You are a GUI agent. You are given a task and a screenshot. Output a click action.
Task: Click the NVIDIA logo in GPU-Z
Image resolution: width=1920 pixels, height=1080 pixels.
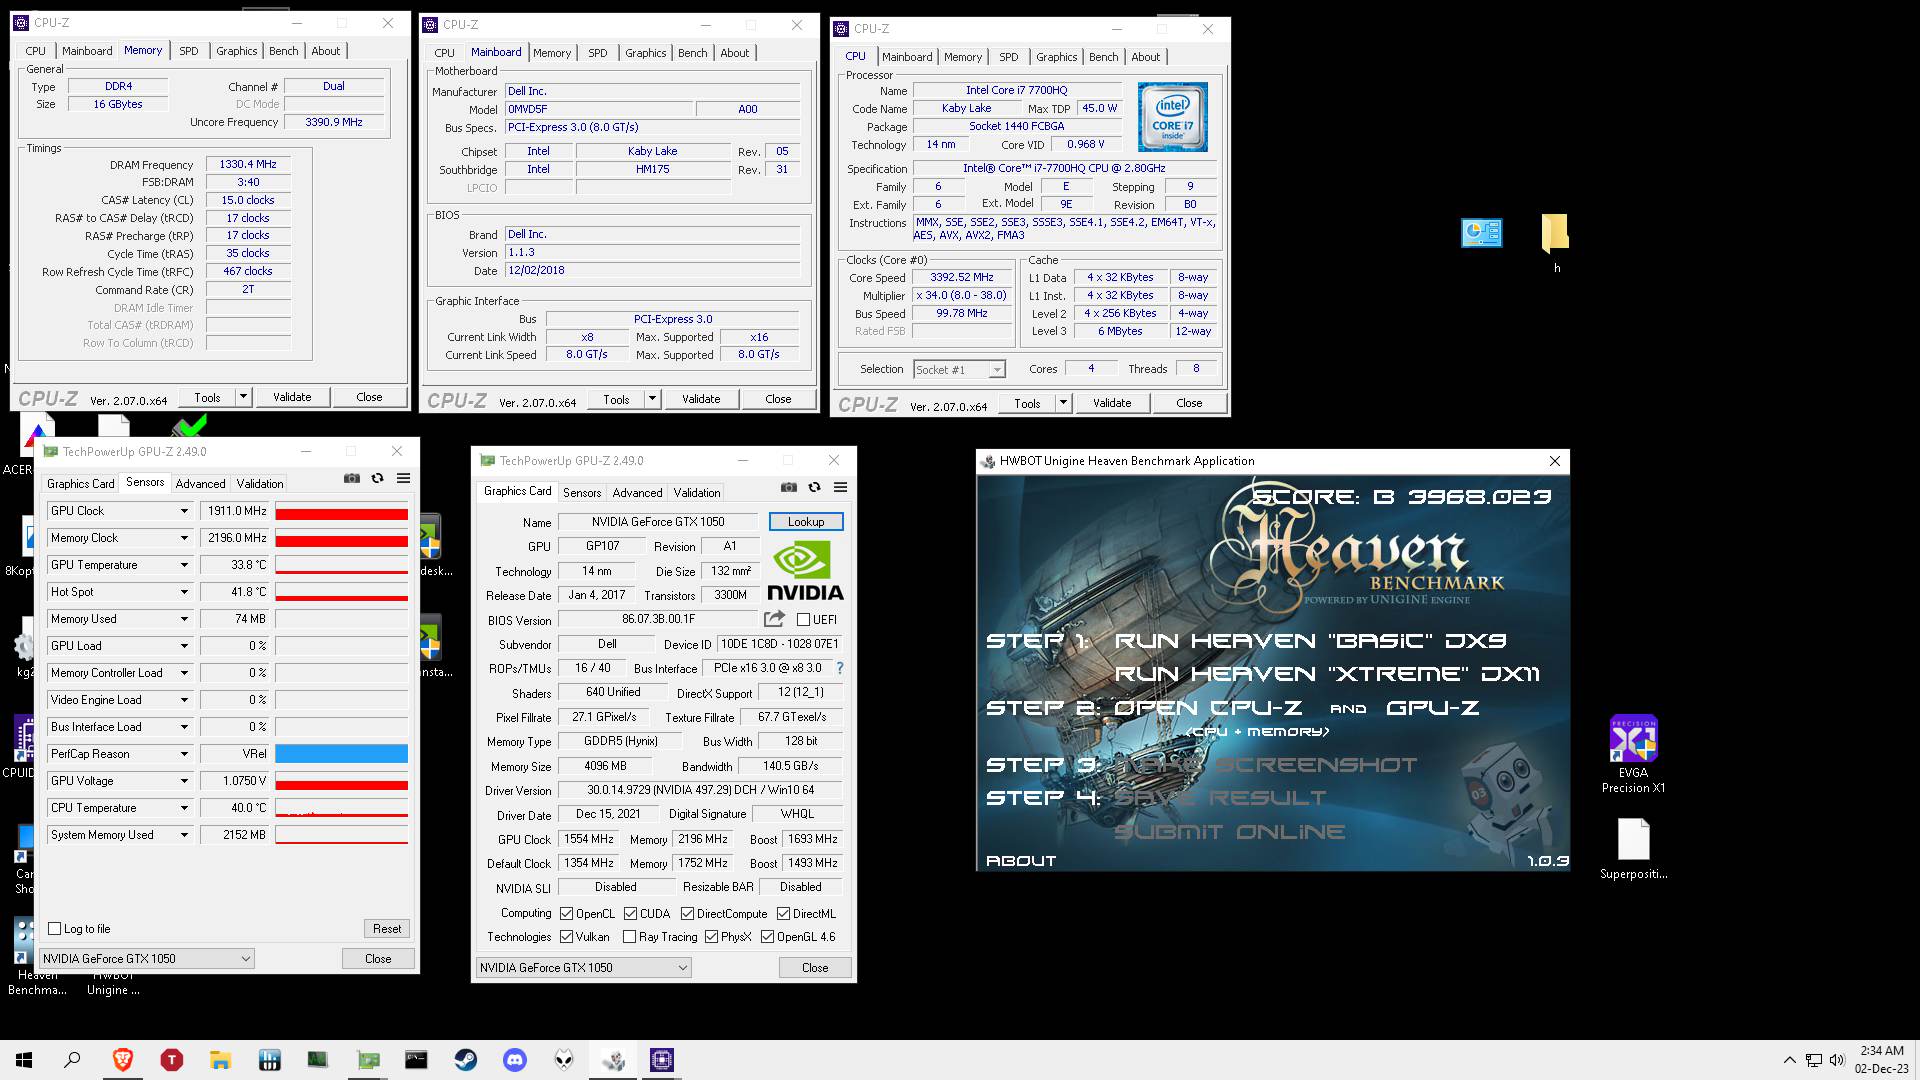tap(805, 571)
